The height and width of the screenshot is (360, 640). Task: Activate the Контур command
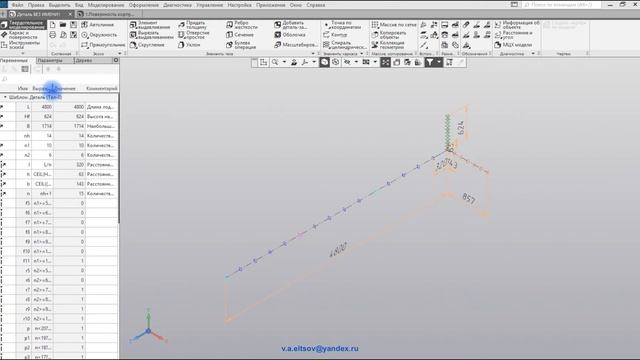[x=335, y=35]
